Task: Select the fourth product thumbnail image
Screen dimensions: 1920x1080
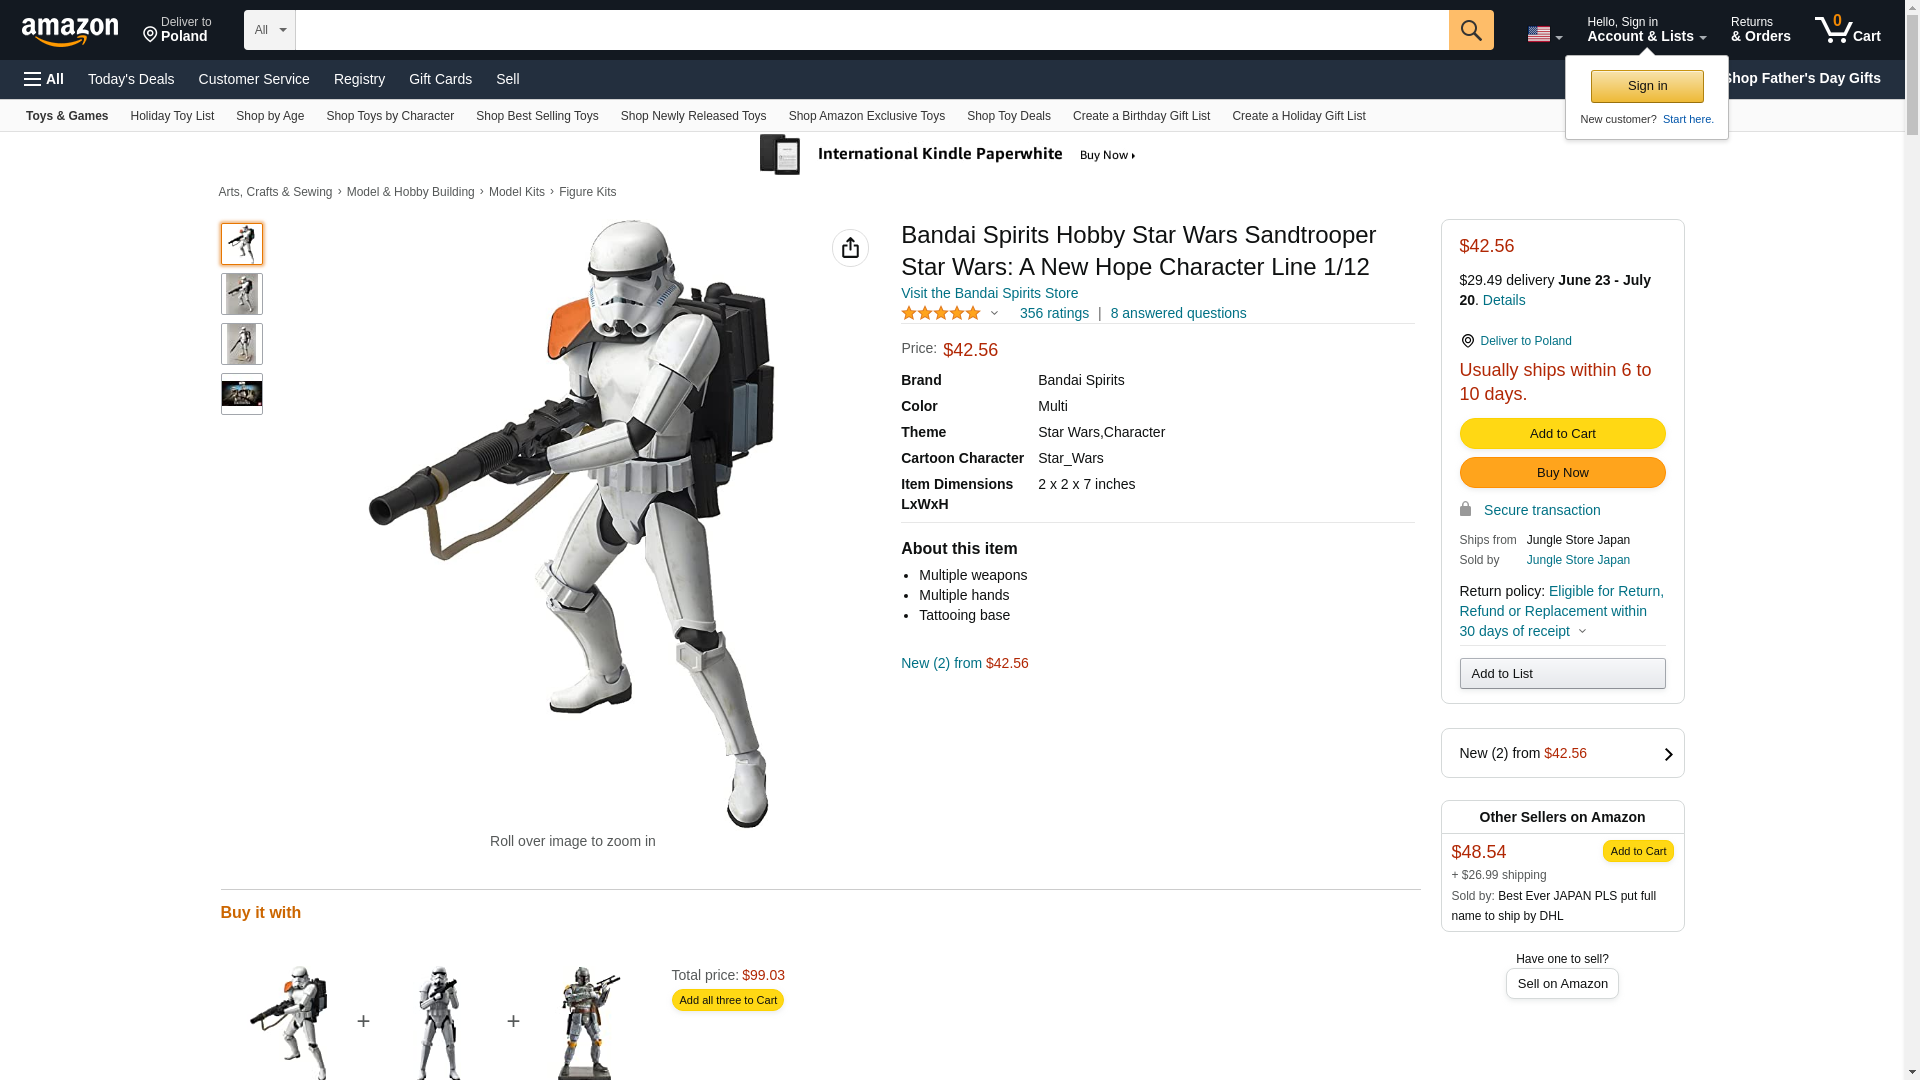Action: 241,394
